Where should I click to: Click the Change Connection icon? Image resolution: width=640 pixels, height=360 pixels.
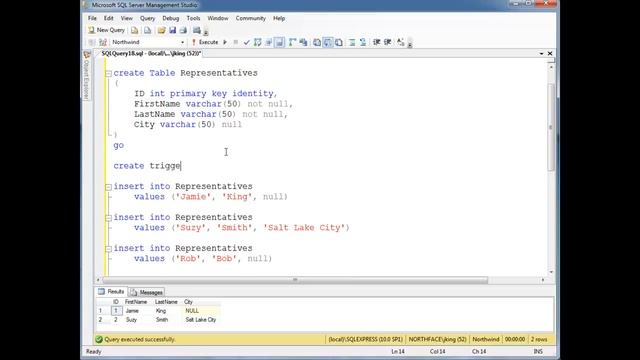pos(103,42)
